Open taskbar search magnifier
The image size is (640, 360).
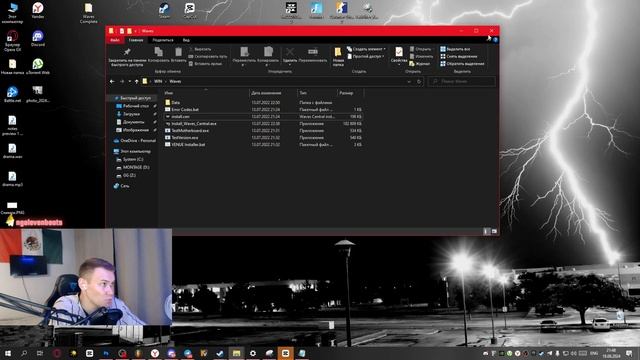click(x=24, y=353)
